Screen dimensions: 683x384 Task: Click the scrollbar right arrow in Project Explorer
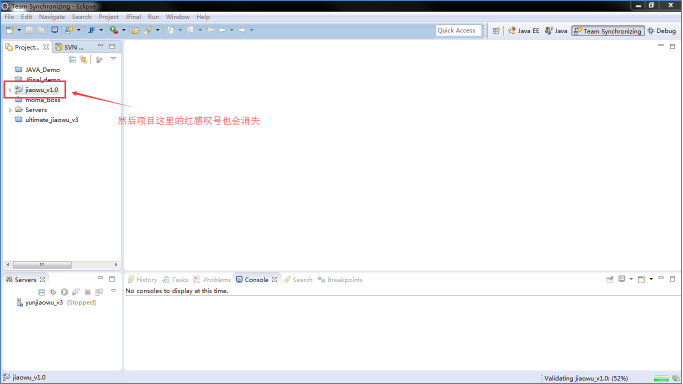pyautogui.click(x=116, y=264)
